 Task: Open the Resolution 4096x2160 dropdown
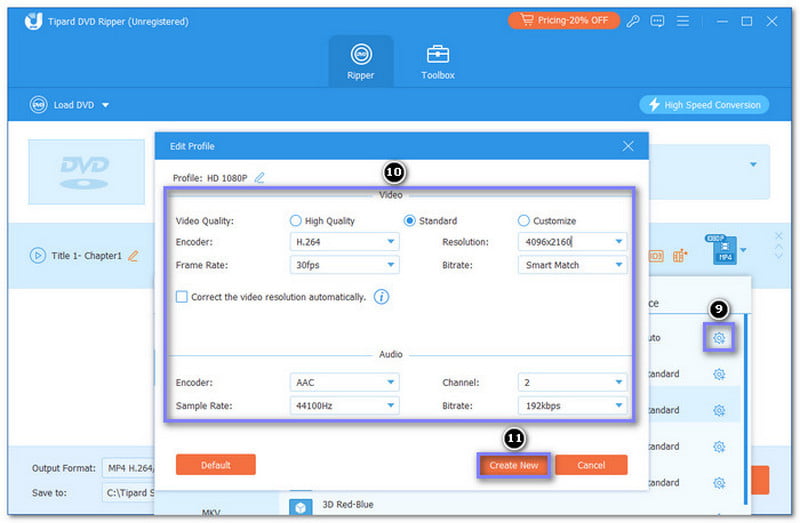click(x=572, y=242)
